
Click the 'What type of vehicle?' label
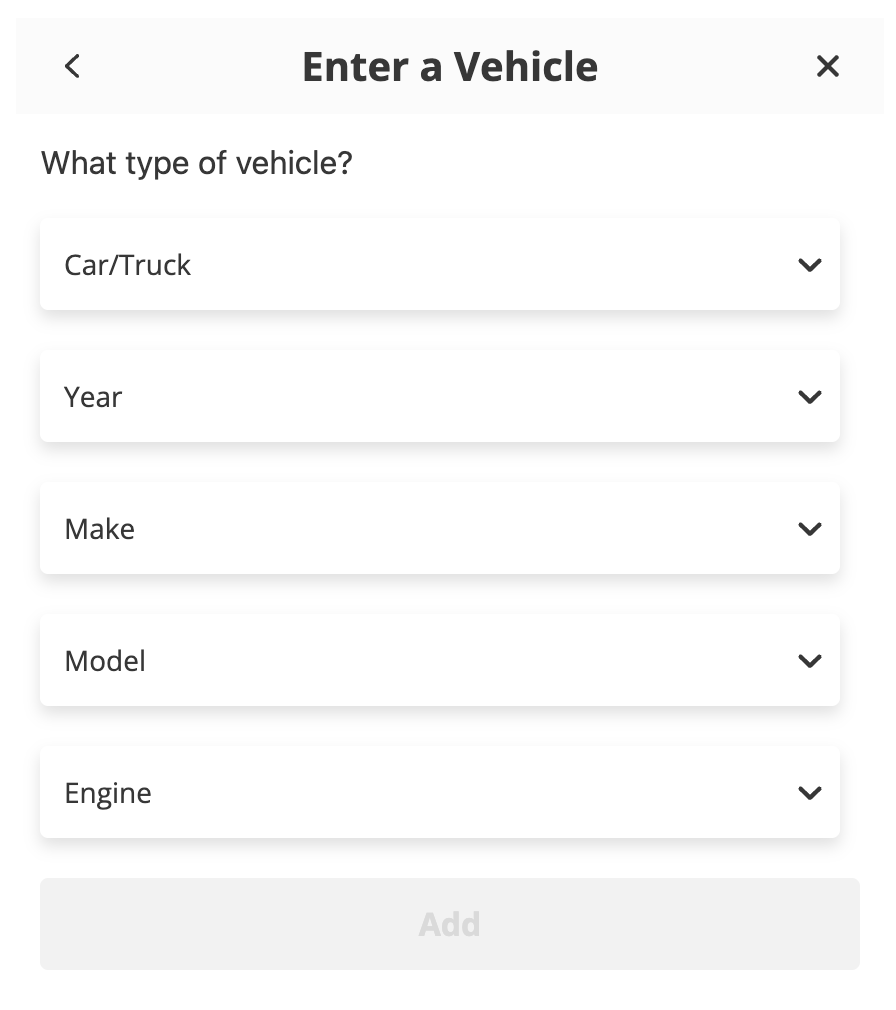(197, 162)
